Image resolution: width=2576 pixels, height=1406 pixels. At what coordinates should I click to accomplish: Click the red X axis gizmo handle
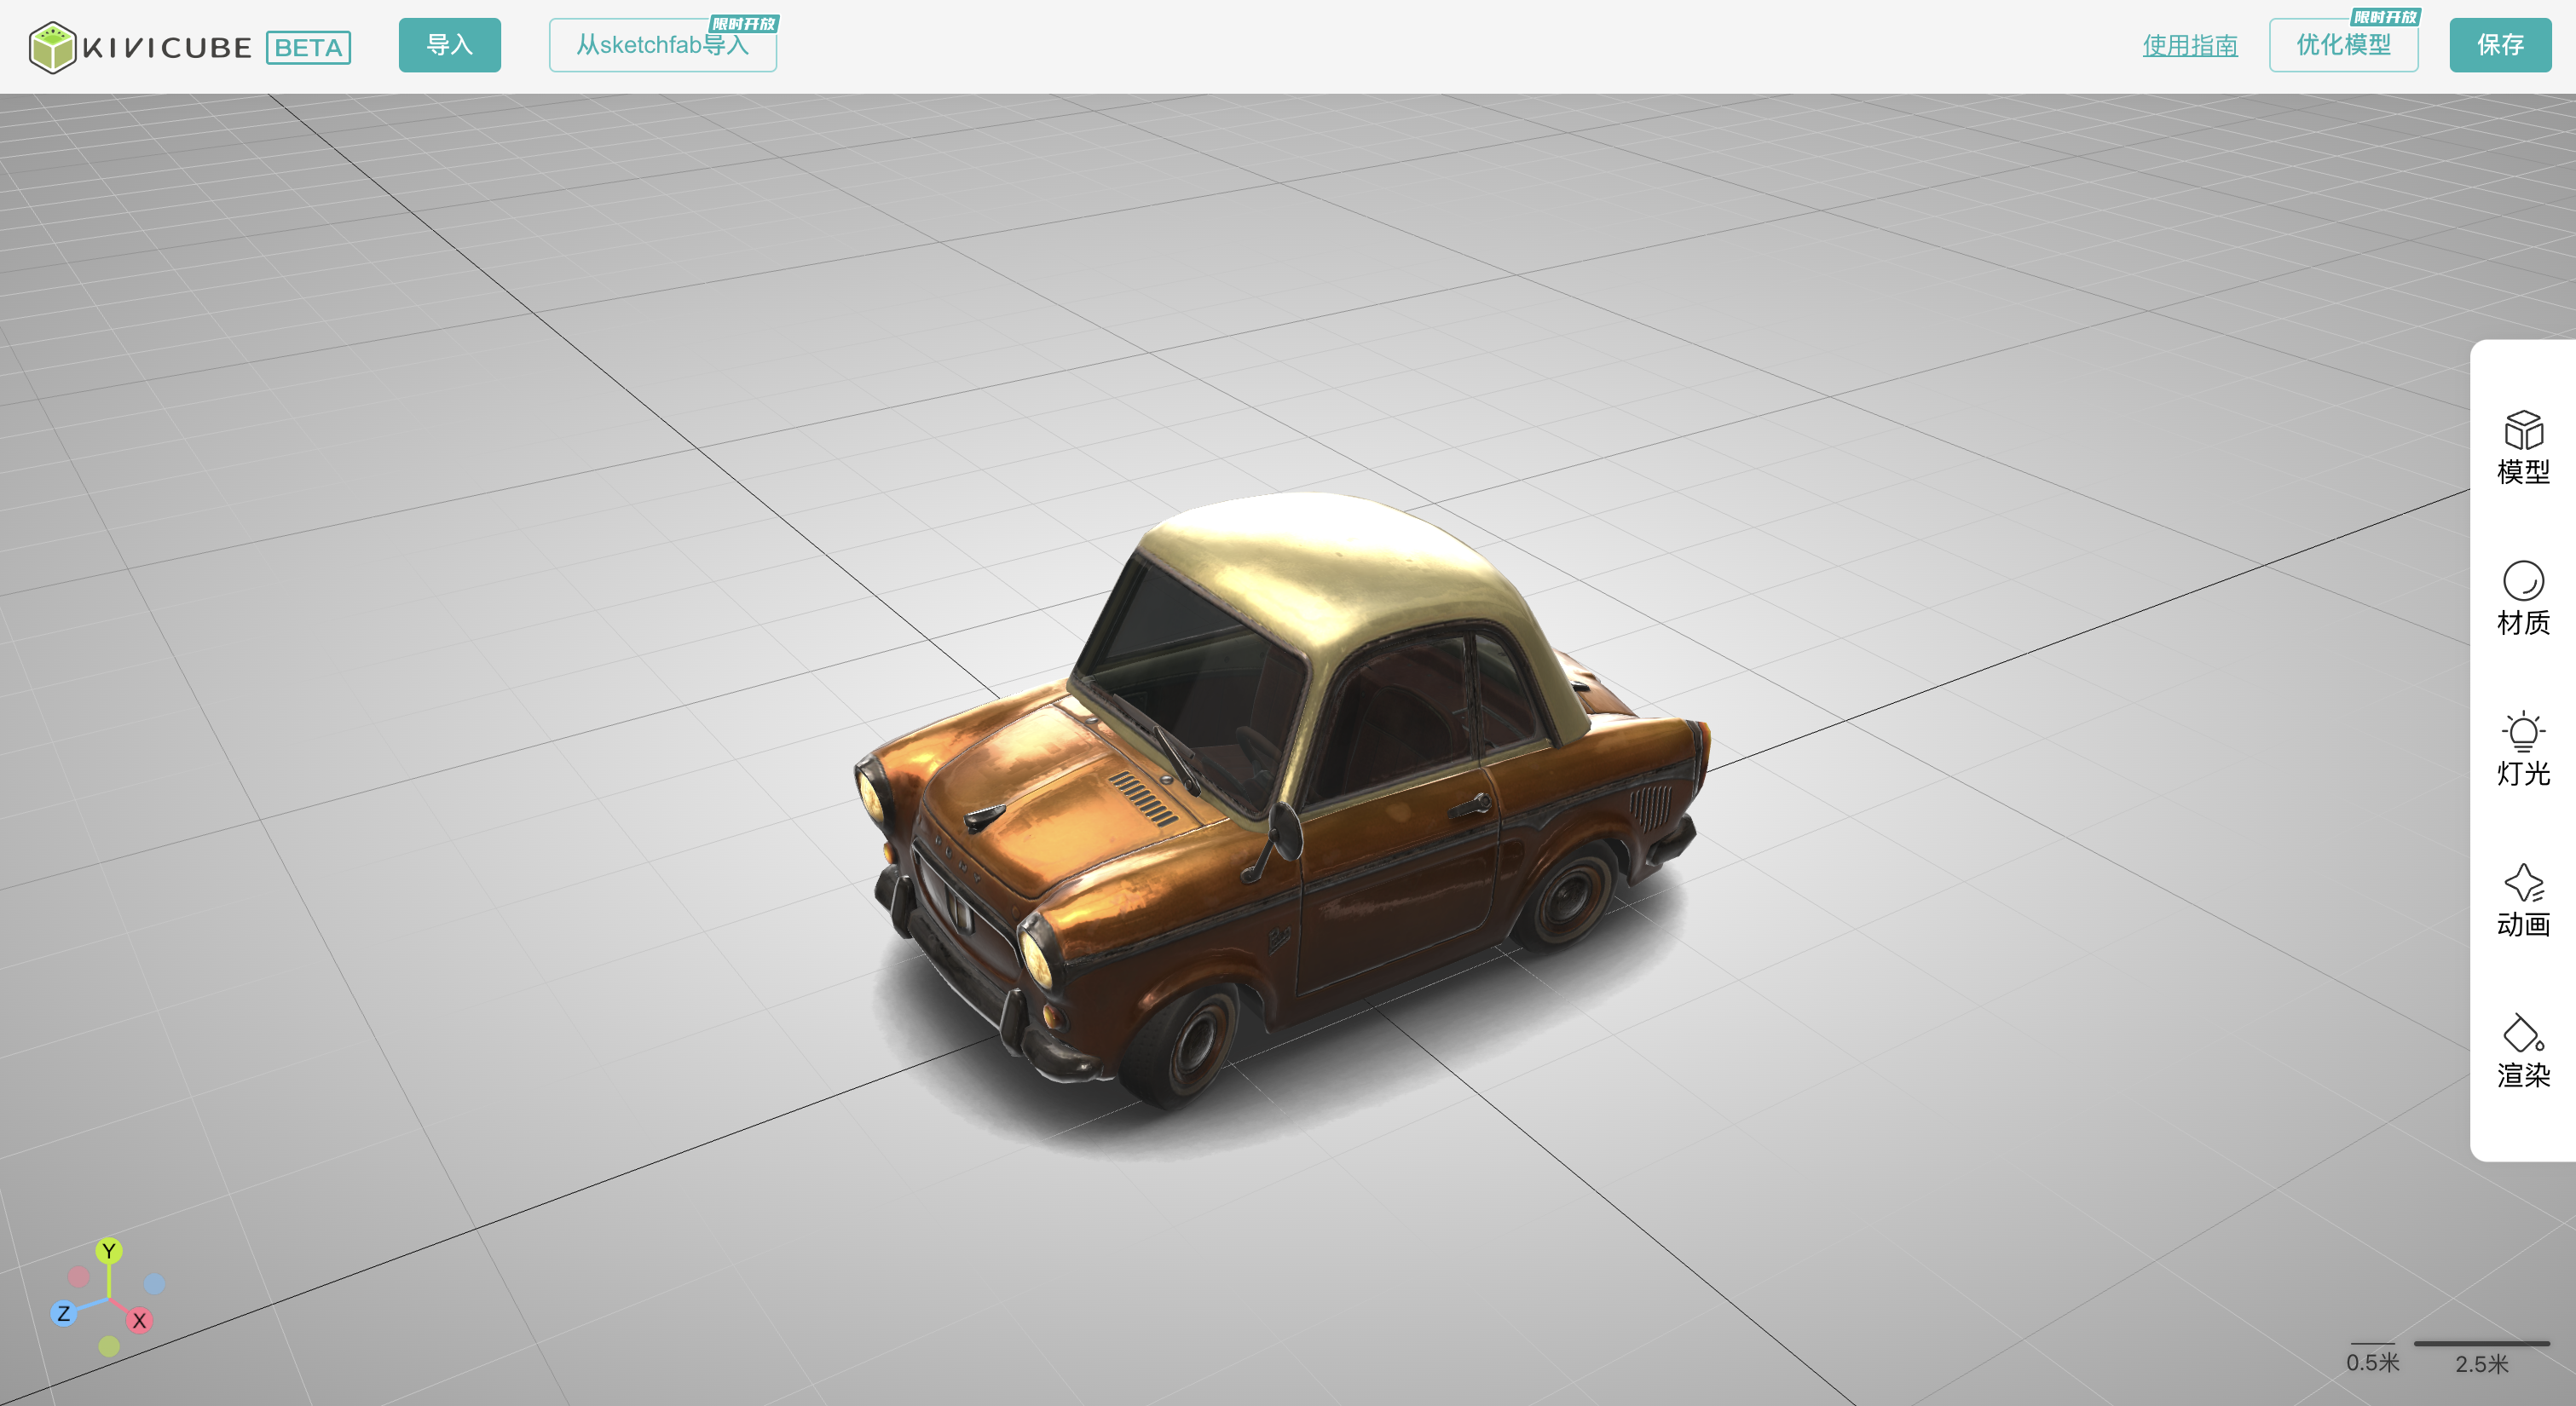click(x=139, y=1320)
